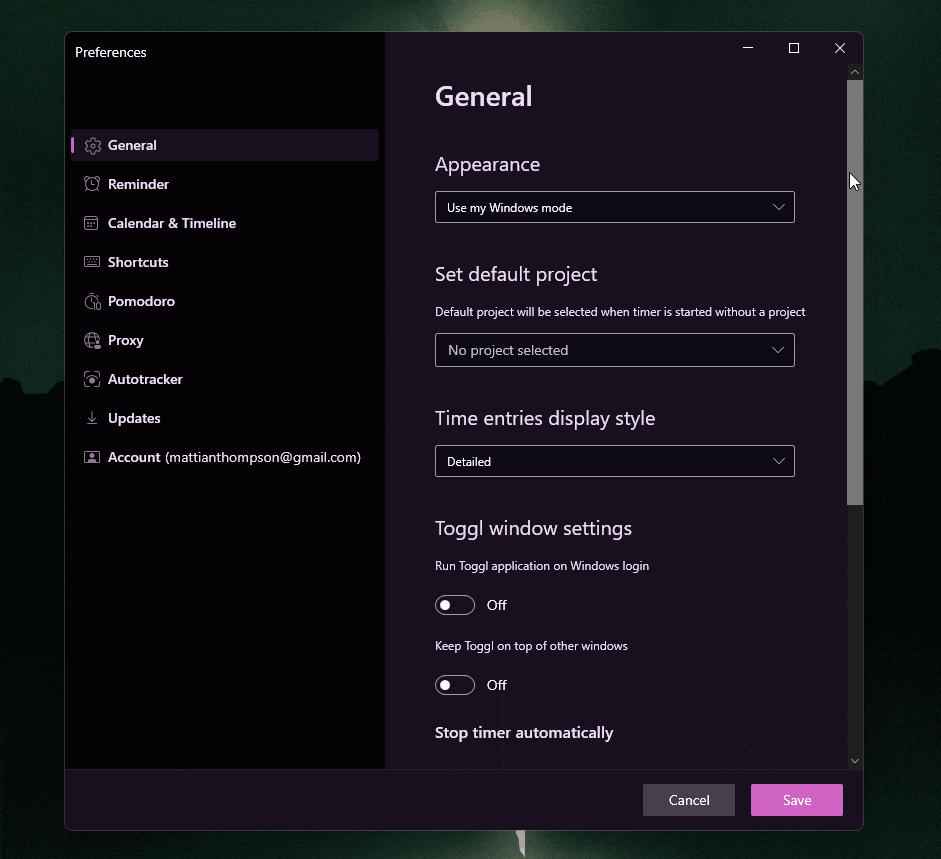The image size is (941, 859).
Task: Click the Proxy globe icon
Action: [x=92, y=340]
